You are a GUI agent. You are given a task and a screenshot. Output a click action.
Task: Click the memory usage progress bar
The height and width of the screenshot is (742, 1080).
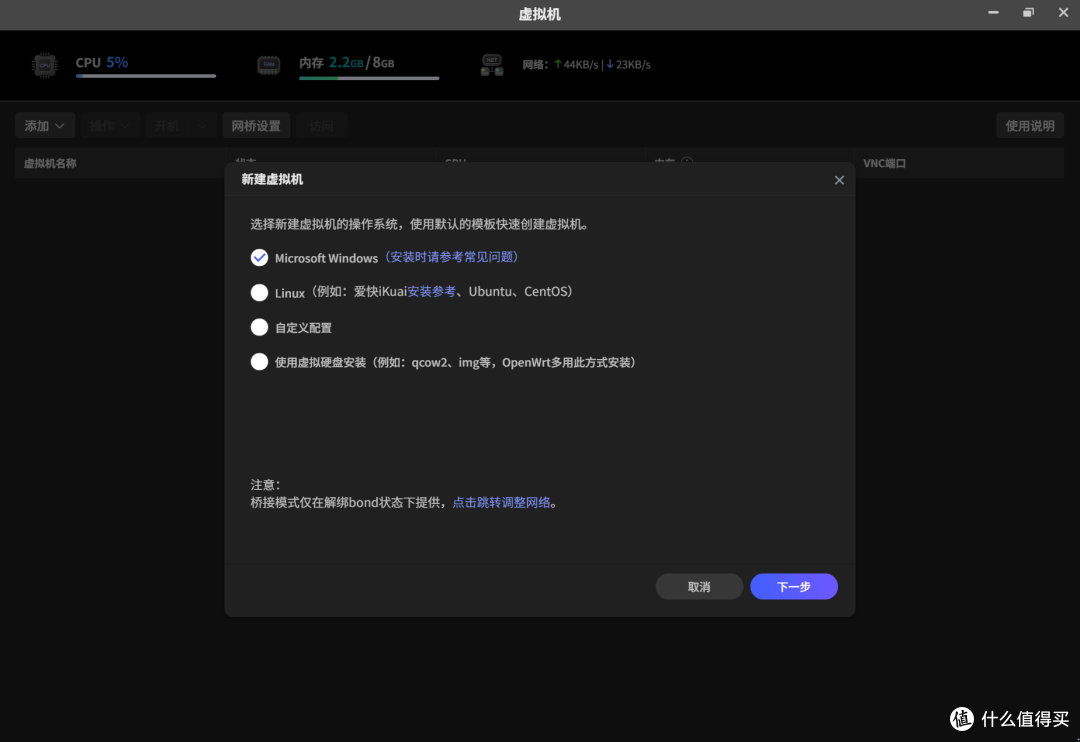(x=369, y=78)
